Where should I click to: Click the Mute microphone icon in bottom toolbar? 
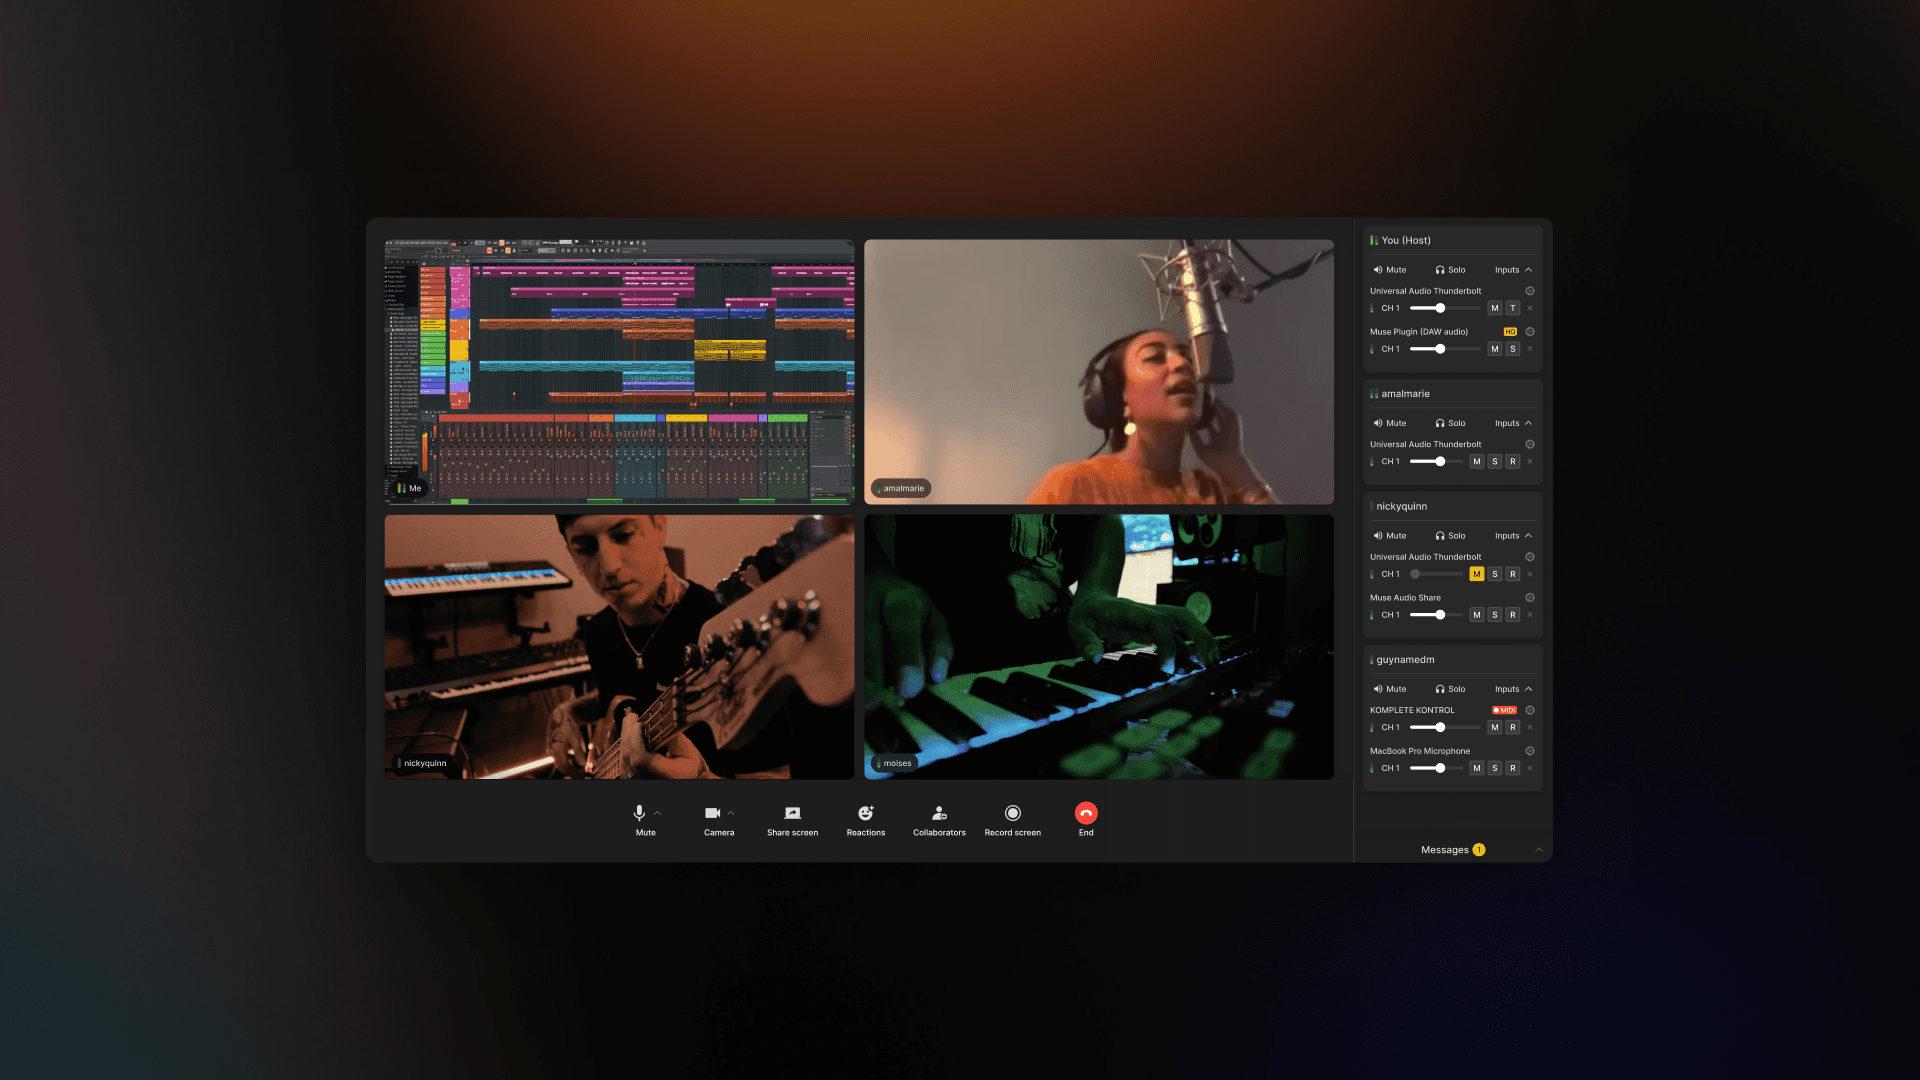(639, 813)
